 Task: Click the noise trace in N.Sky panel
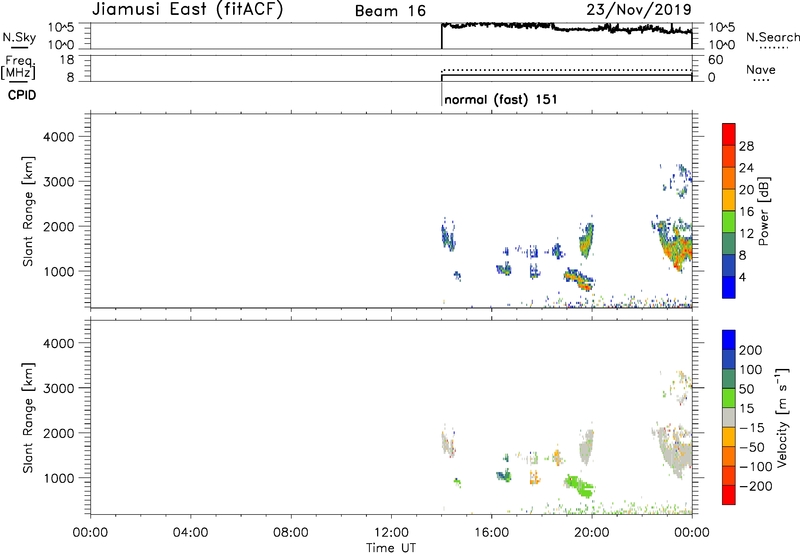coord(566,28)
